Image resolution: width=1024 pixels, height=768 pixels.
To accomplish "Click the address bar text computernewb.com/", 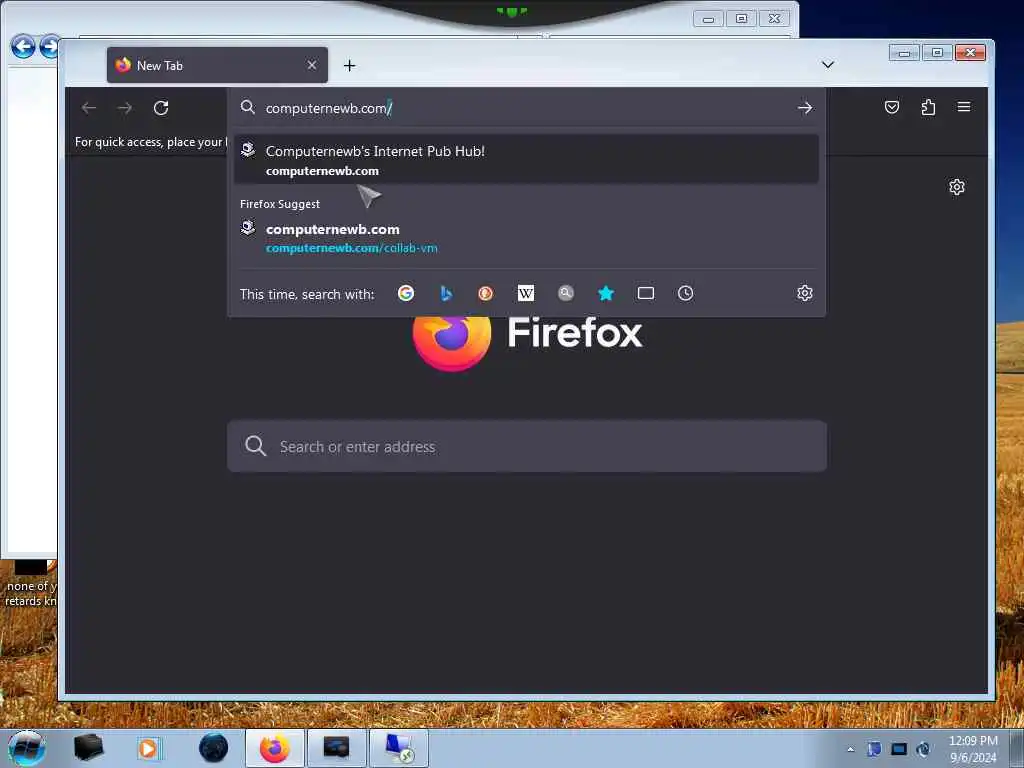I will (328, 108).
